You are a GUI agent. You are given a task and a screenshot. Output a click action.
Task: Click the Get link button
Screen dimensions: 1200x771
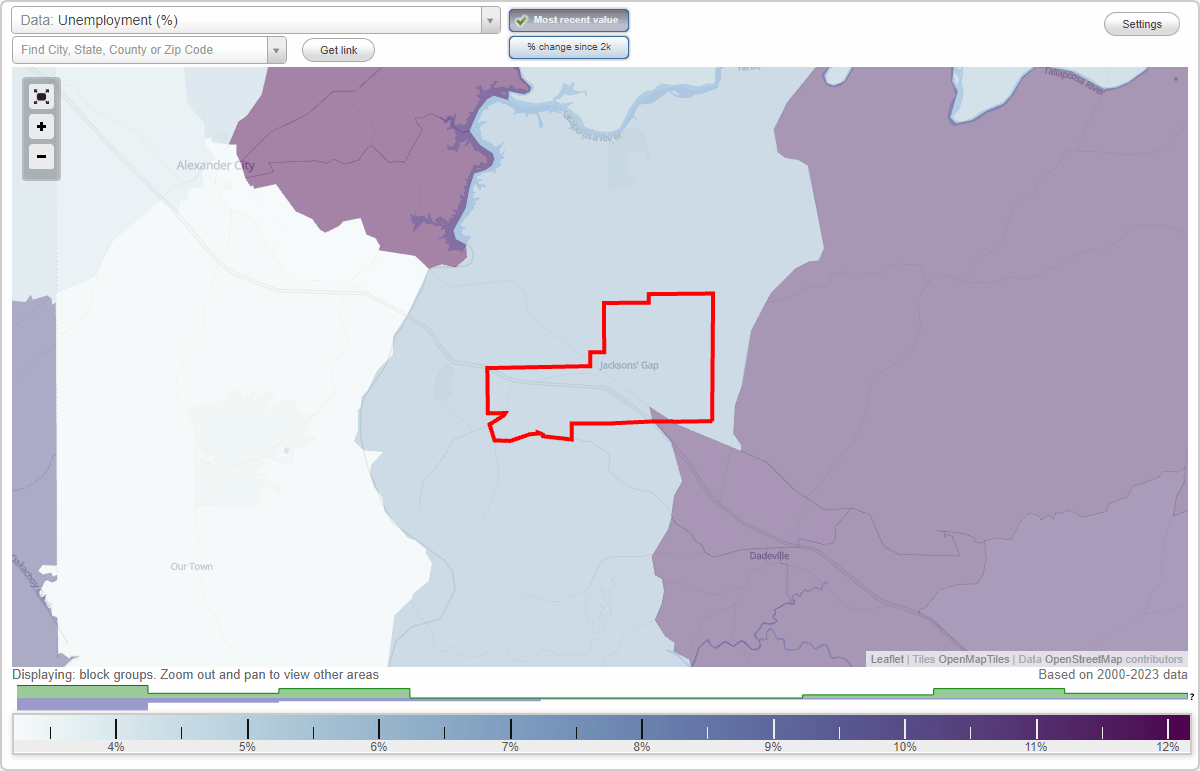337,50
